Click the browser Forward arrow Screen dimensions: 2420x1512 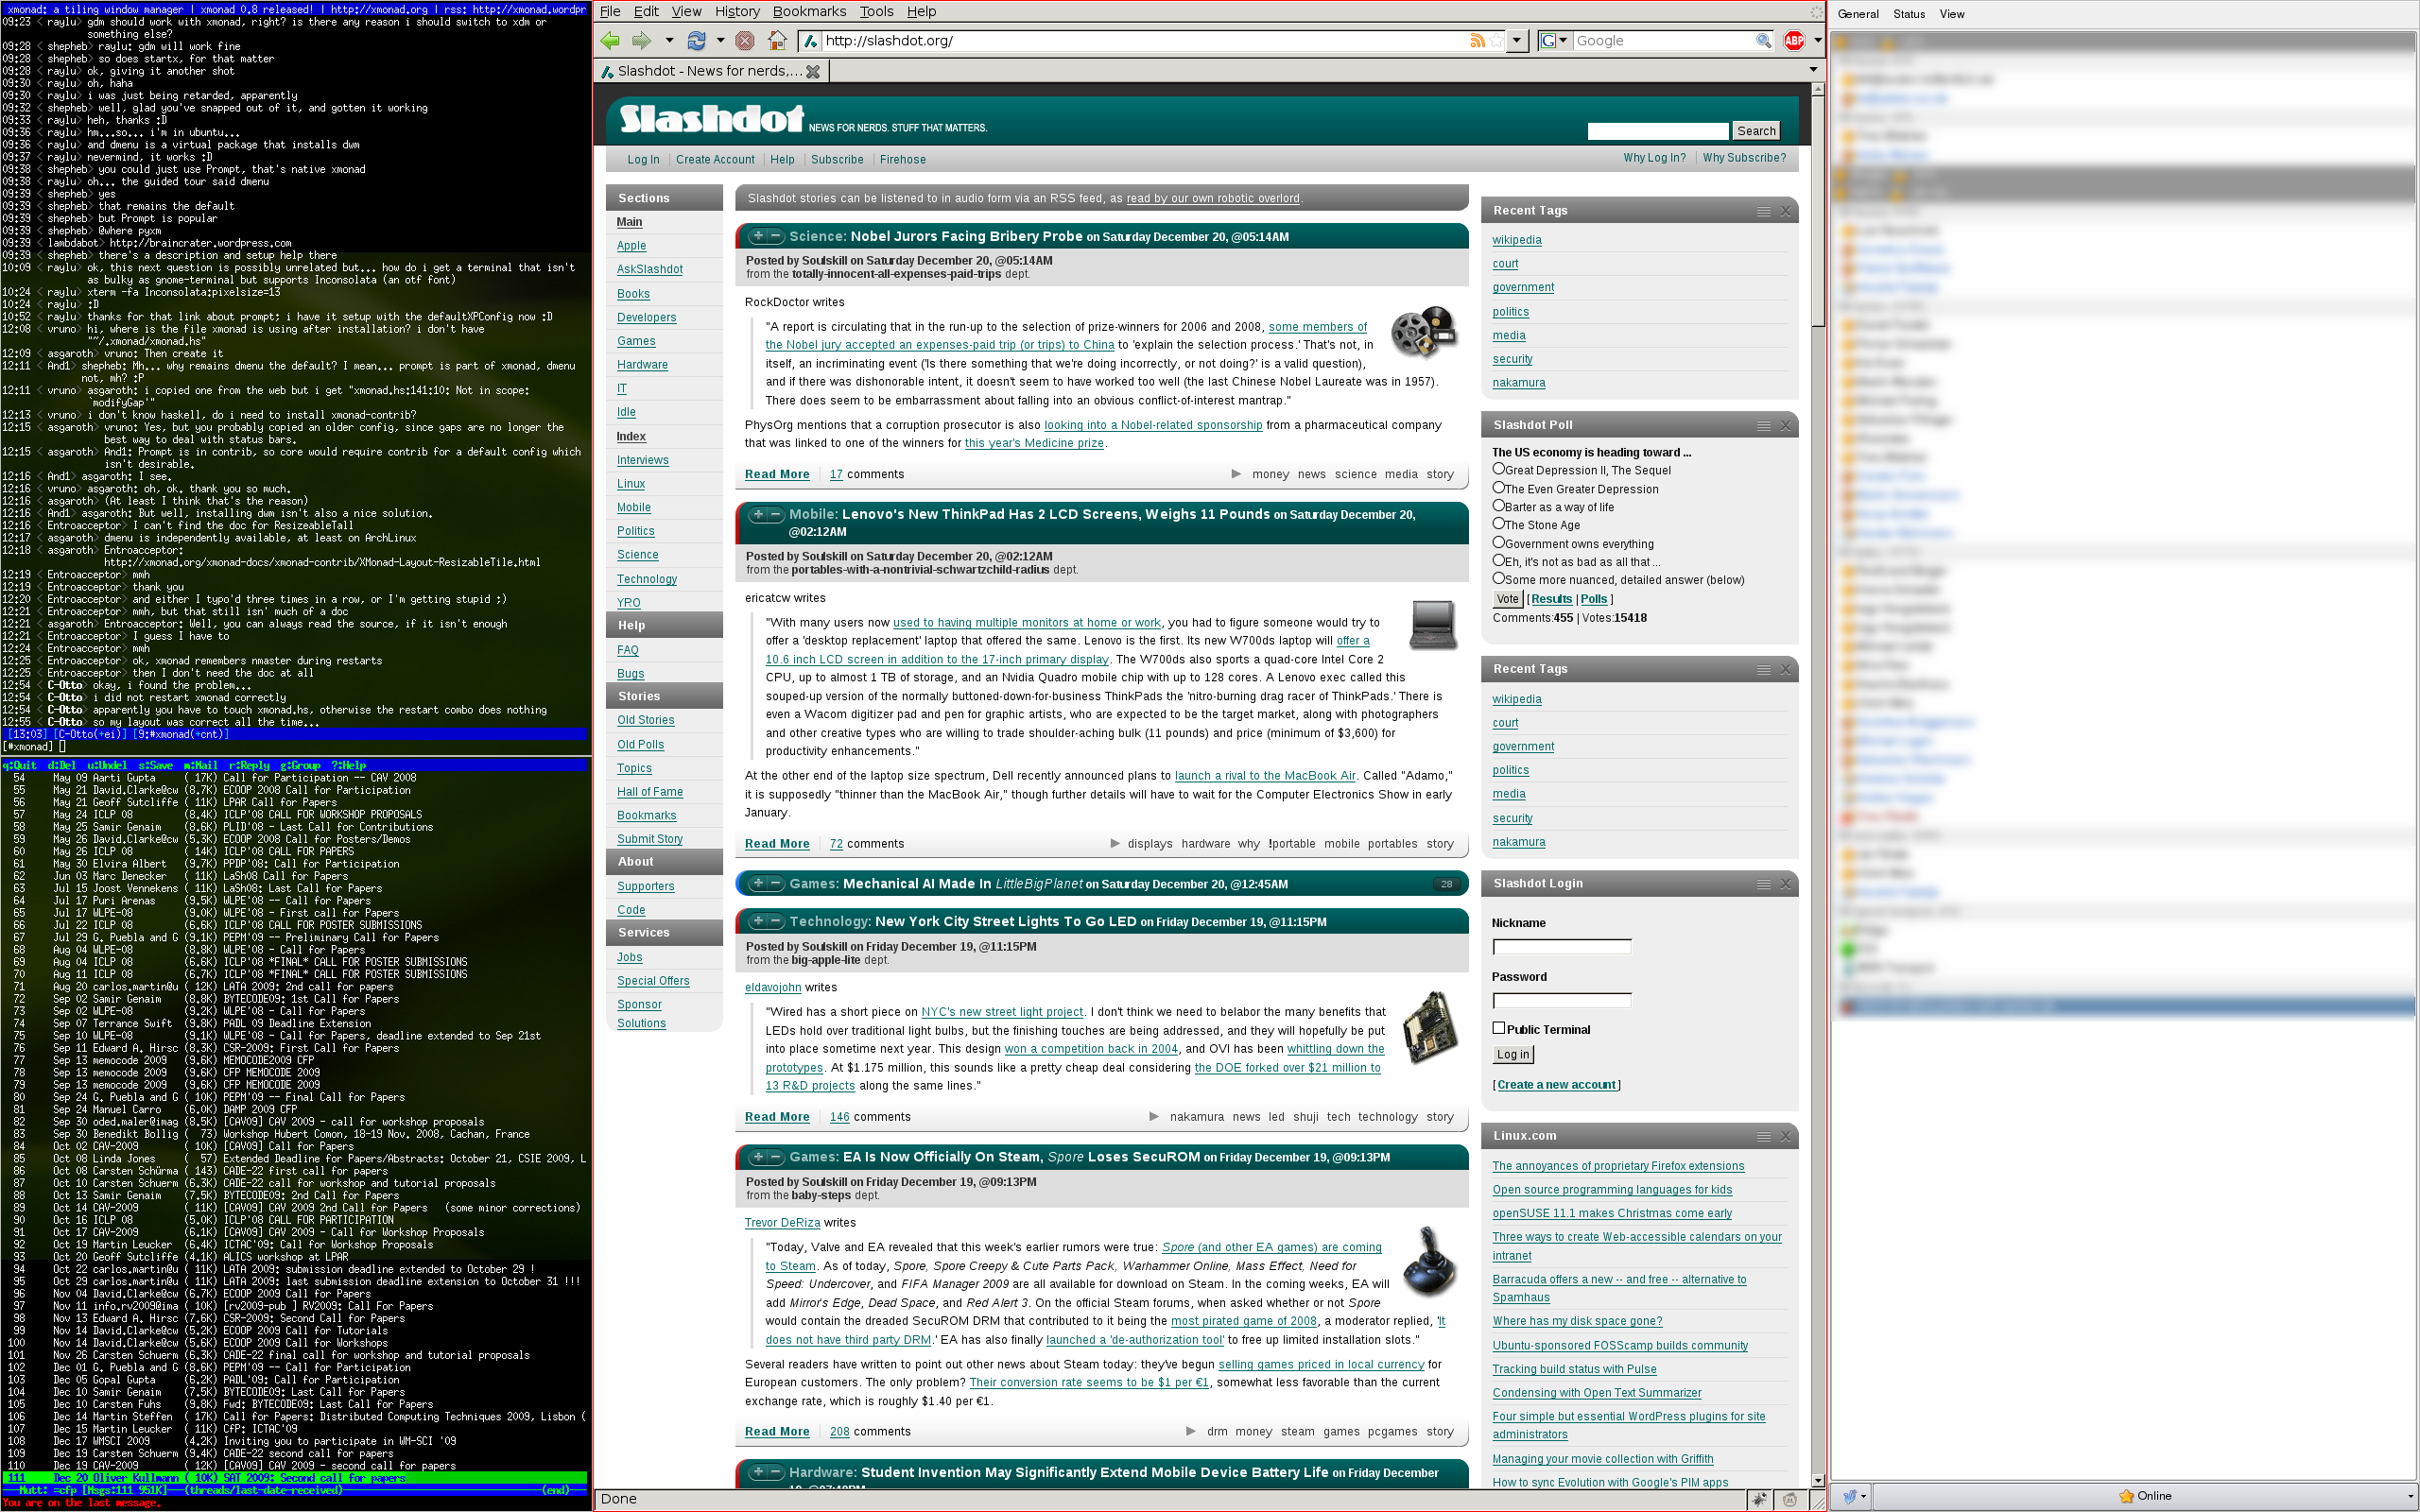click(x=642, y=41)
